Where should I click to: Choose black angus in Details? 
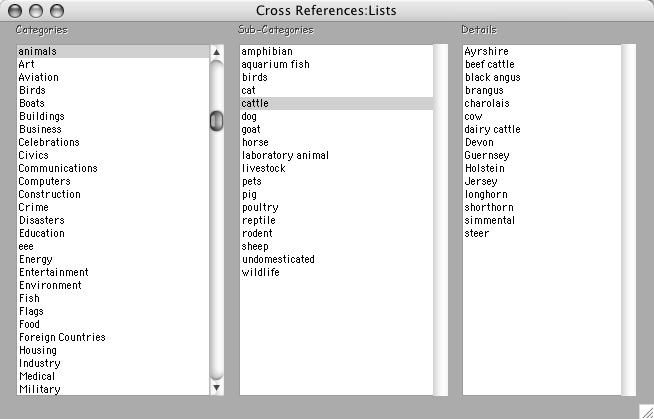(x=493, y=77)
